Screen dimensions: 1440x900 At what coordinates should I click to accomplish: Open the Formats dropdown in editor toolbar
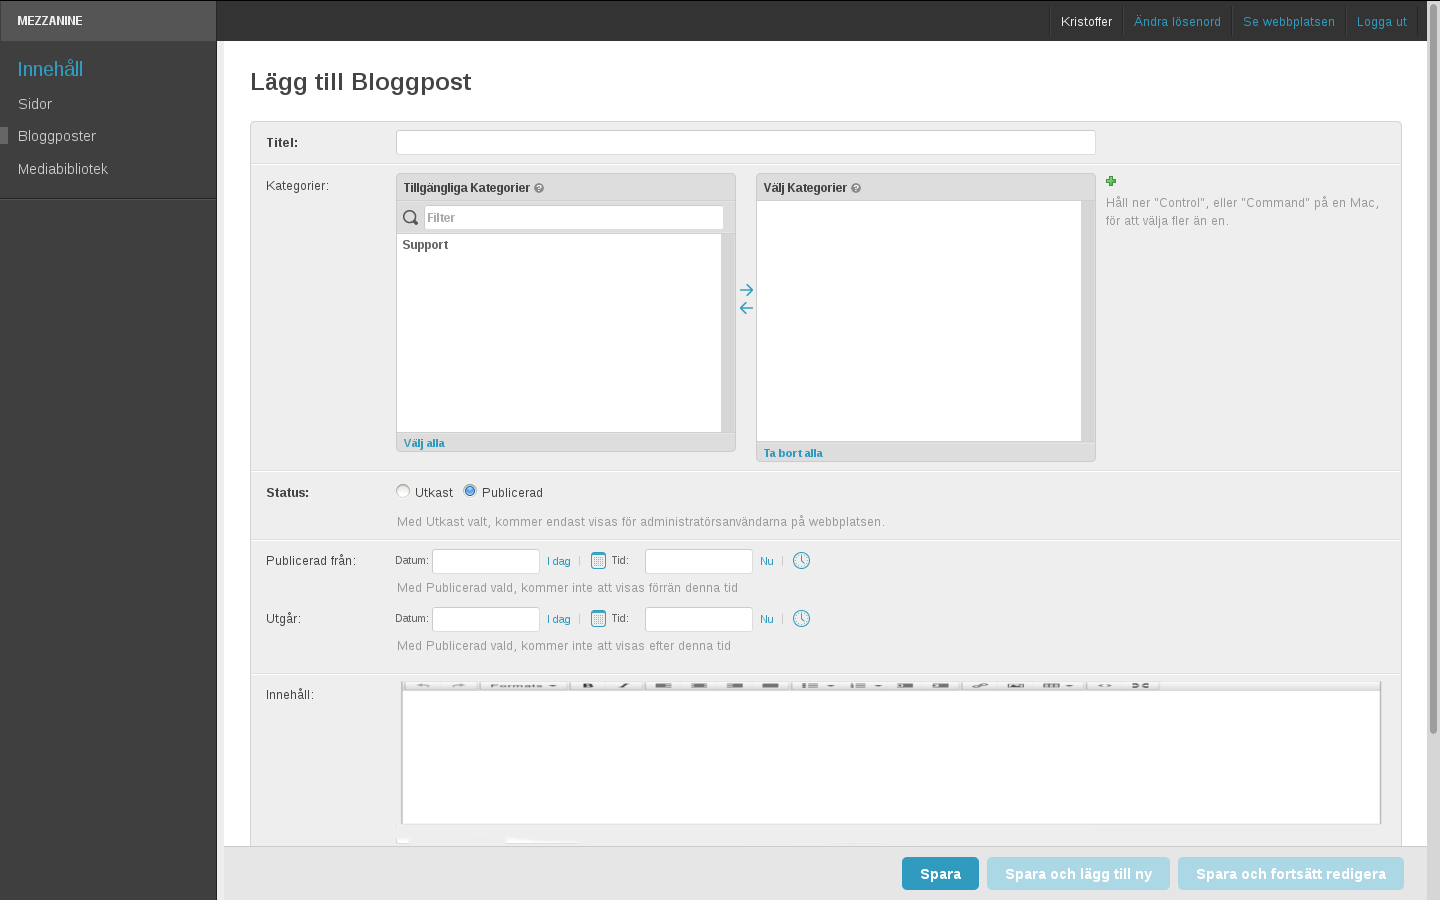pos(523,686)
